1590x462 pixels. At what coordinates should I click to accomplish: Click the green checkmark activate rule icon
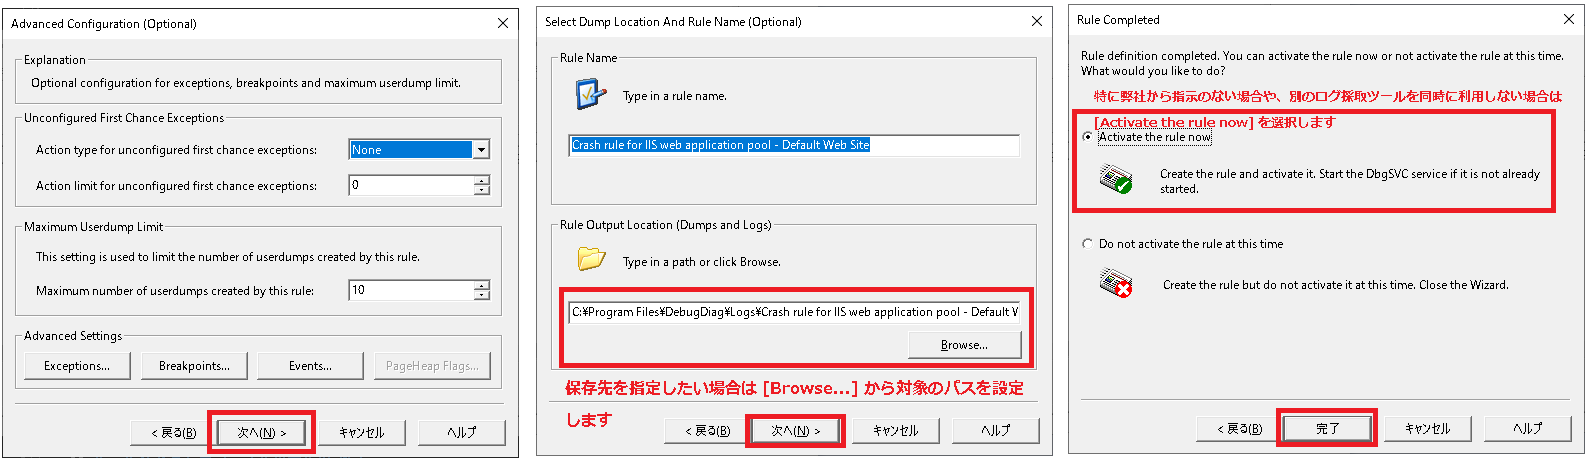[1115, 180]
